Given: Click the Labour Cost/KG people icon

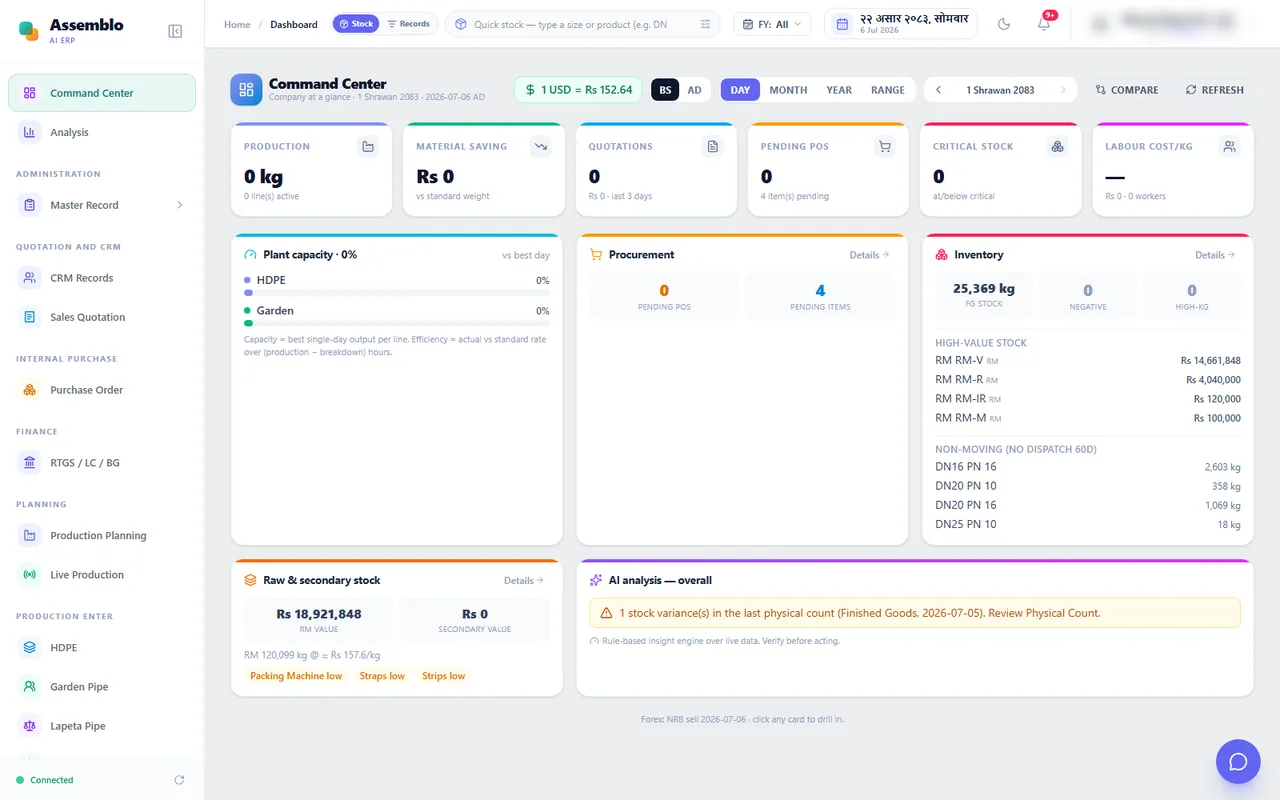Looking at the screenshot, I should 1230,147.
